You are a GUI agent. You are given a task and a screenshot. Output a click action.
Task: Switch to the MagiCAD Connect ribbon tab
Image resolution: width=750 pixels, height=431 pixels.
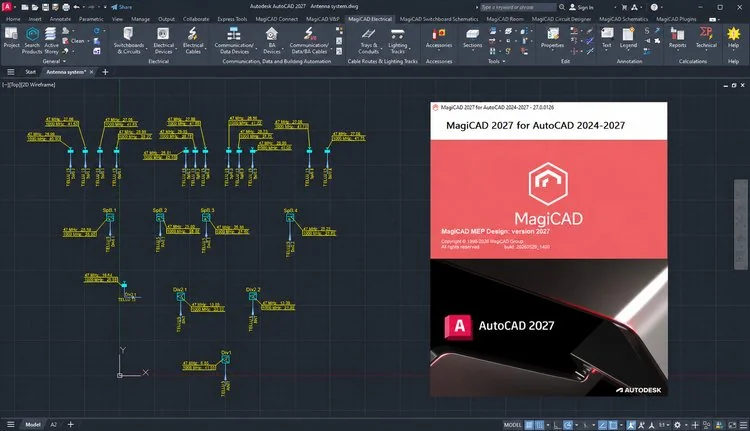click(x=276, y=19)
